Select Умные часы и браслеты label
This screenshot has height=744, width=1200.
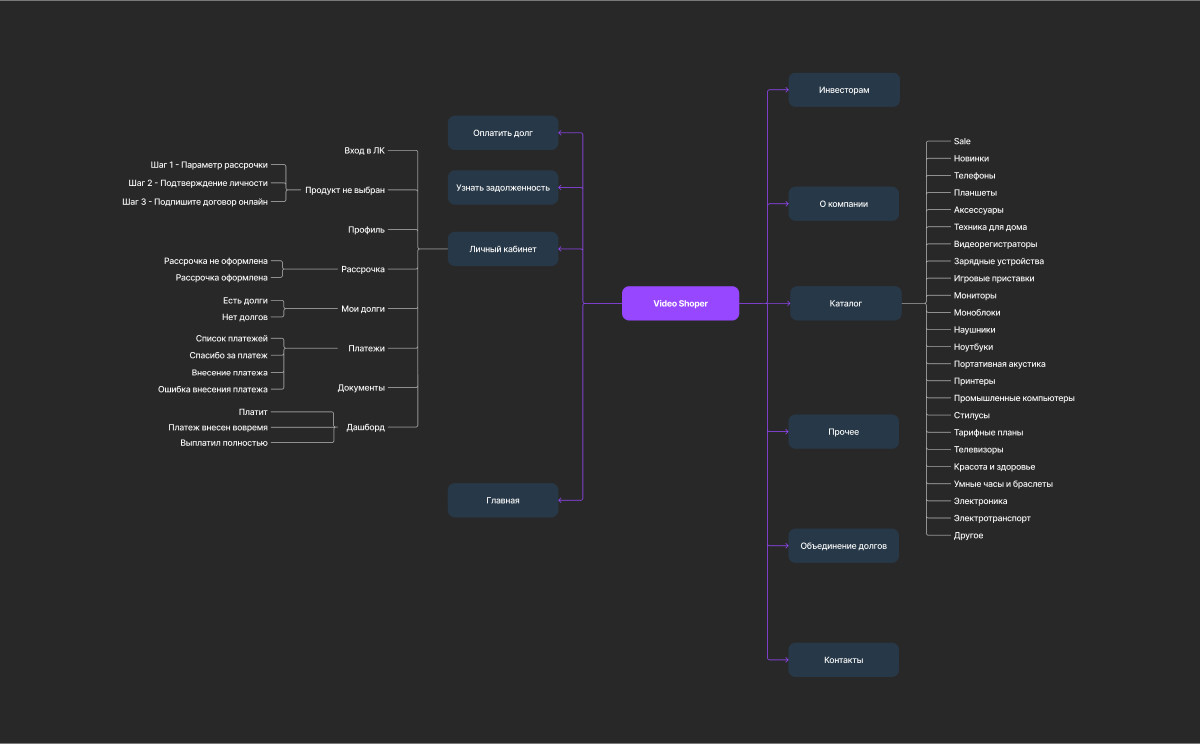(x=1003, y=484)
